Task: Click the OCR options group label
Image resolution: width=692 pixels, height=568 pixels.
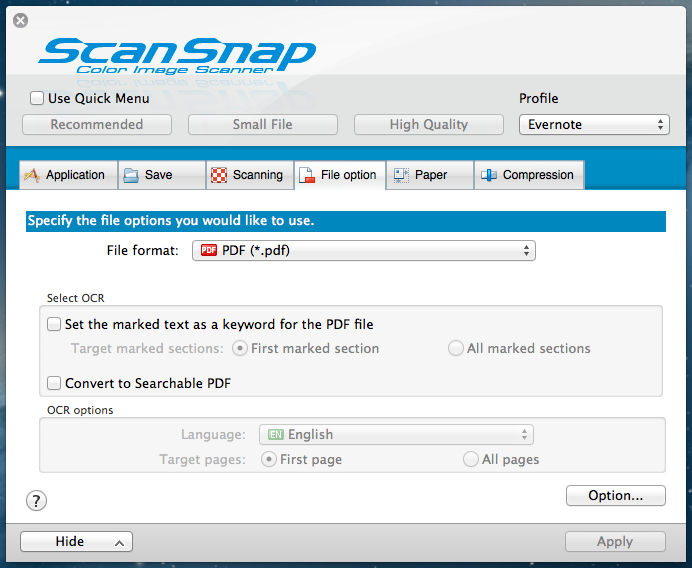Action: pos(80,410)
